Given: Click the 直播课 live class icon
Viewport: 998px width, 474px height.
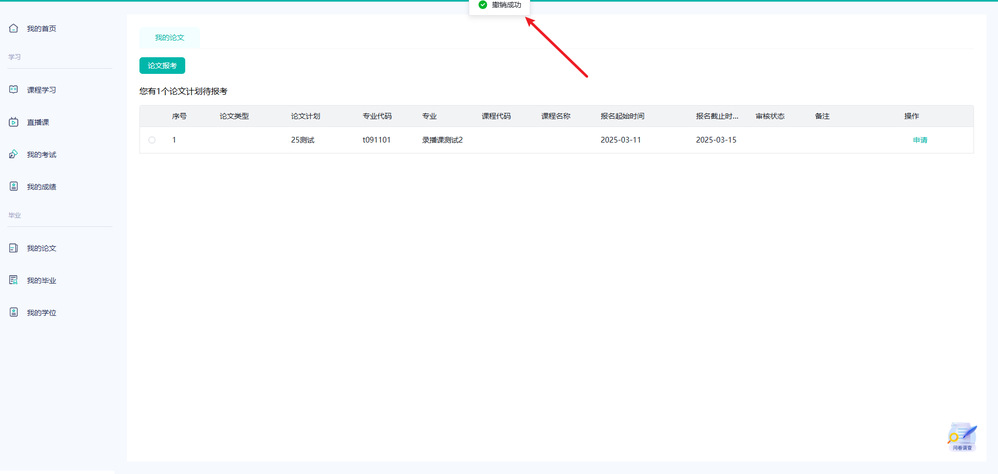Looking at the screenshot, I should [13, 122].
